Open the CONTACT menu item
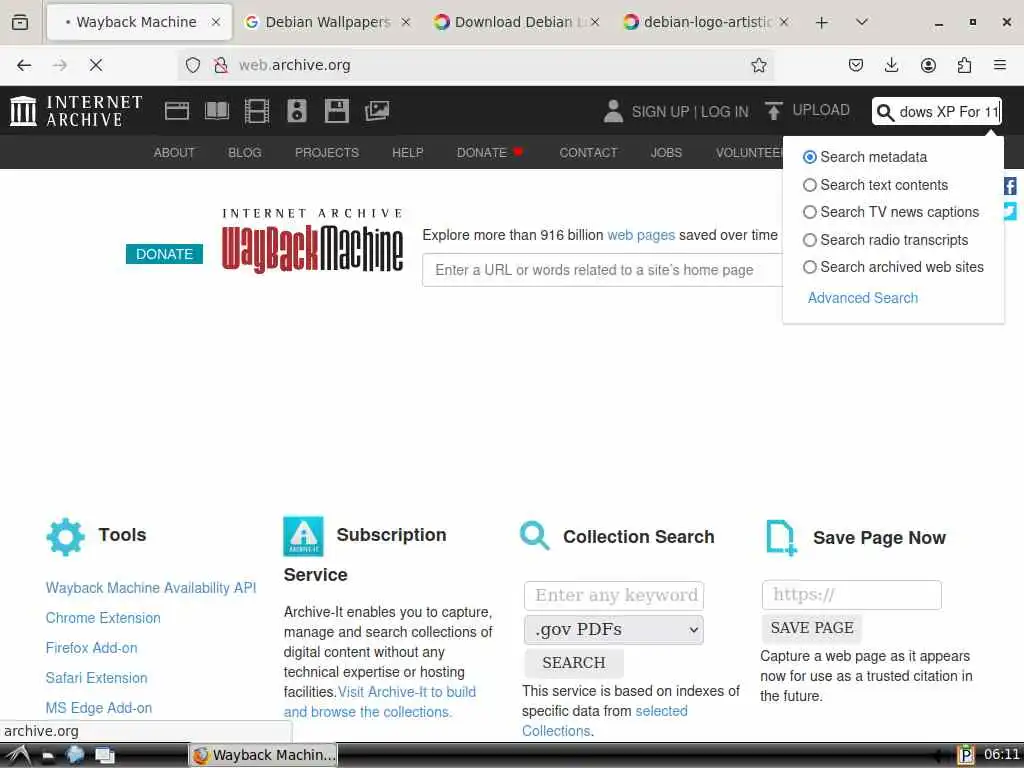 [588, 153]
